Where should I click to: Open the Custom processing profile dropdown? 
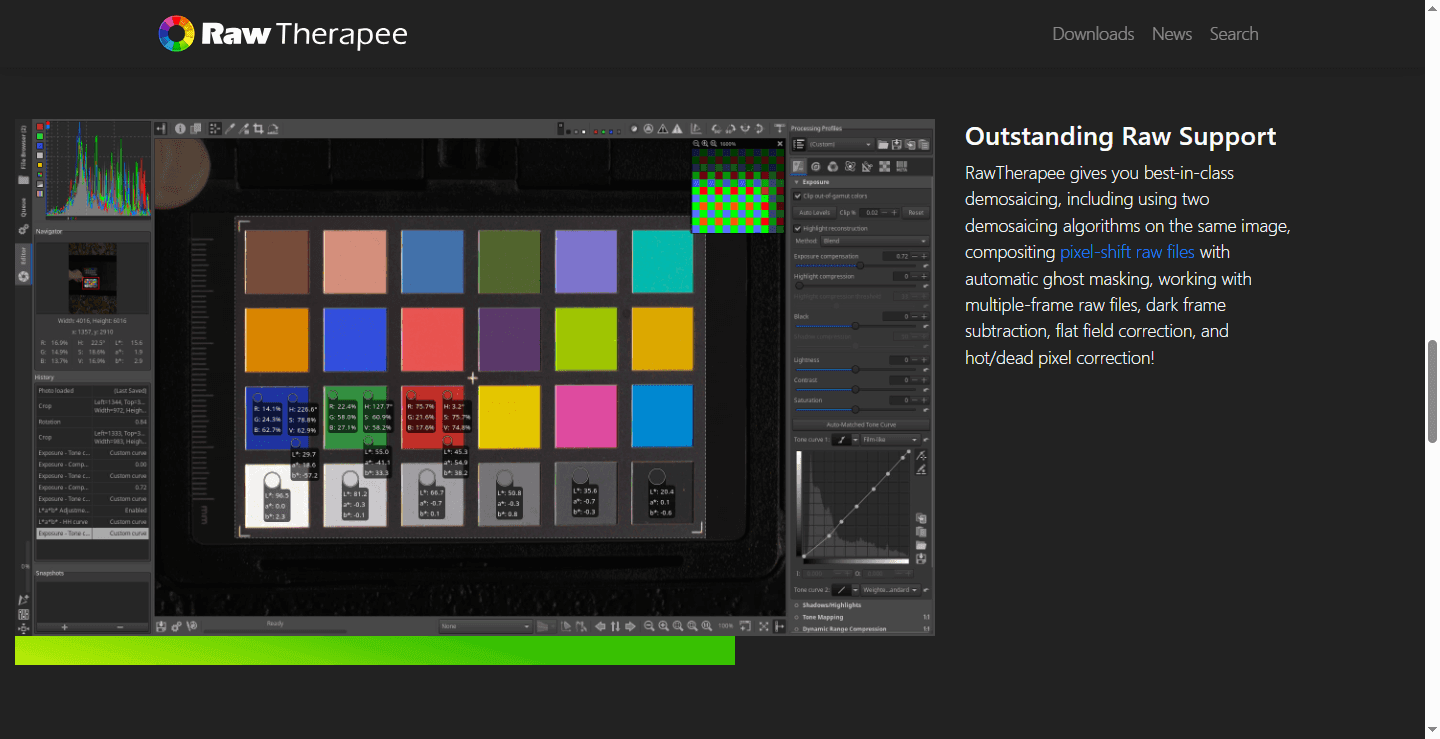pos(840,145)
